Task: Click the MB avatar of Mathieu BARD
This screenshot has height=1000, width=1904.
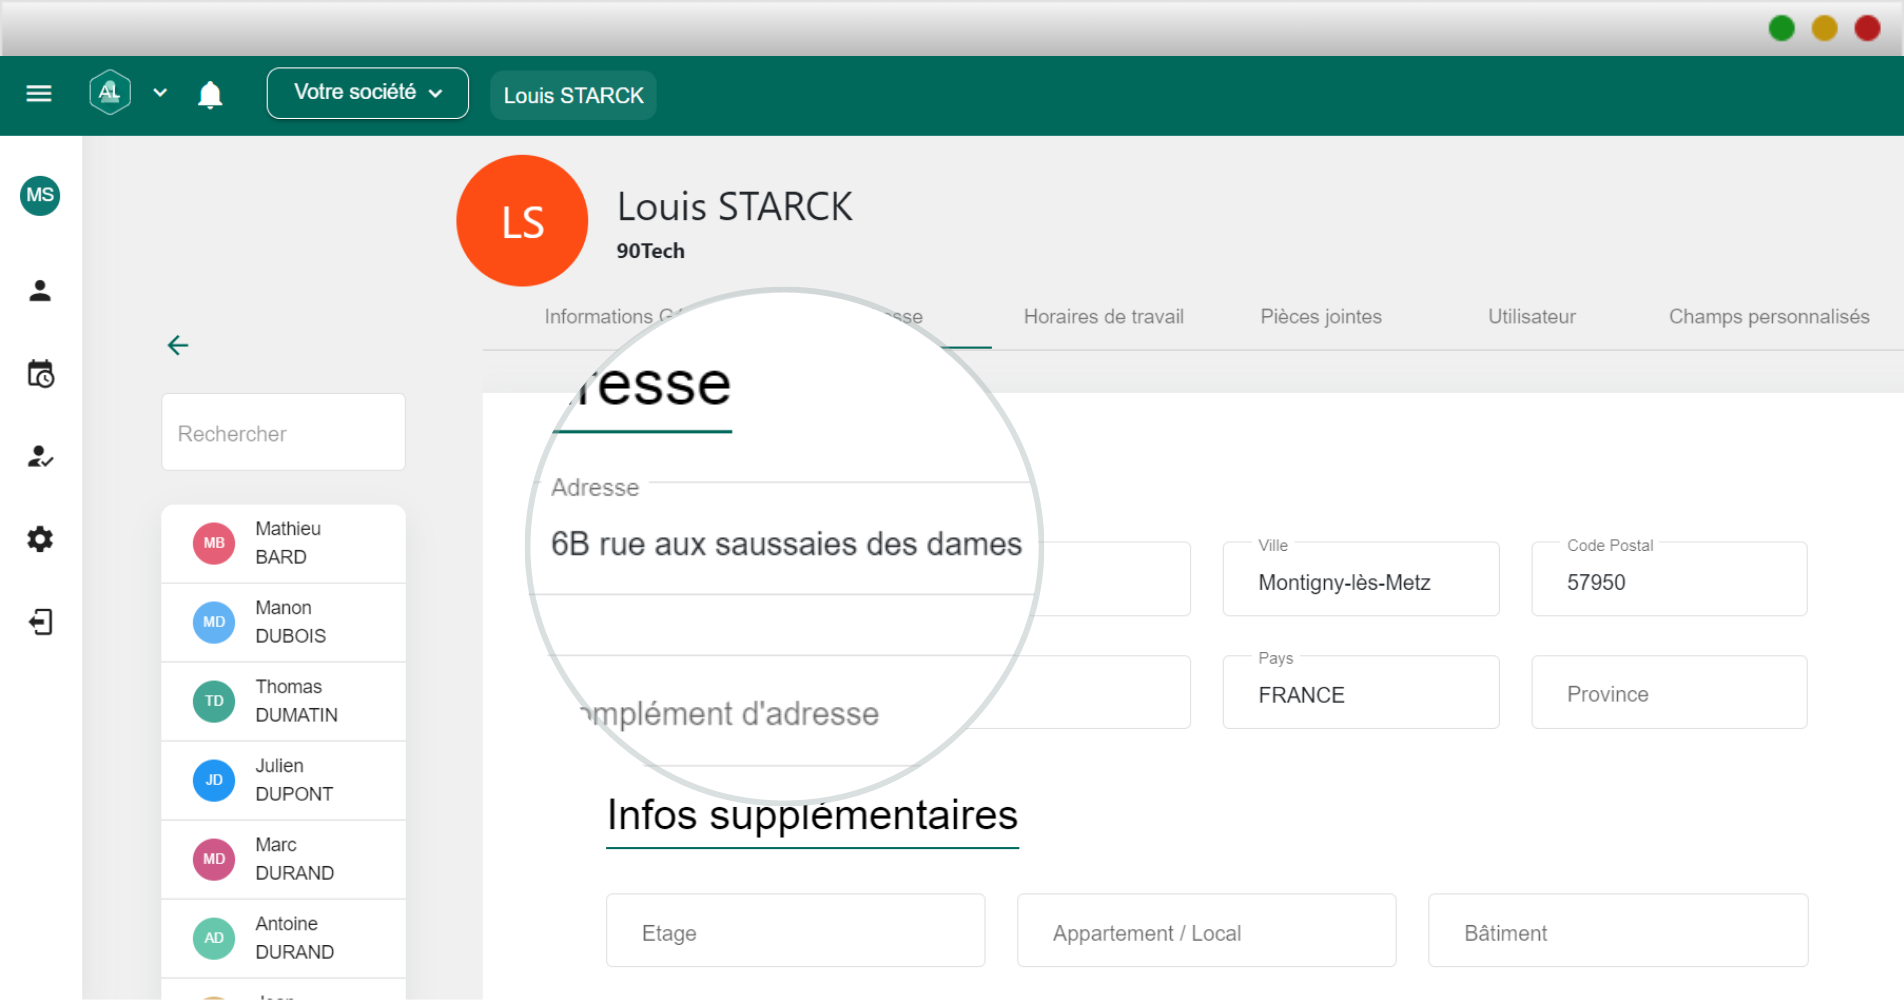Action: pos(214,543)
